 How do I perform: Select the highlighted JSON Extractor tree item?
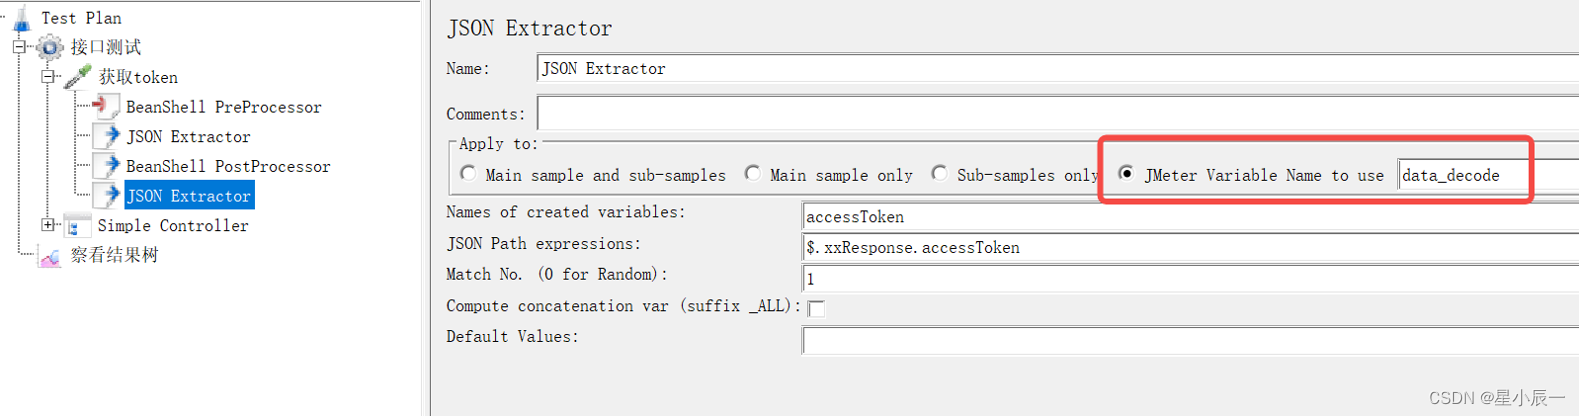click(x=188, y=196)
